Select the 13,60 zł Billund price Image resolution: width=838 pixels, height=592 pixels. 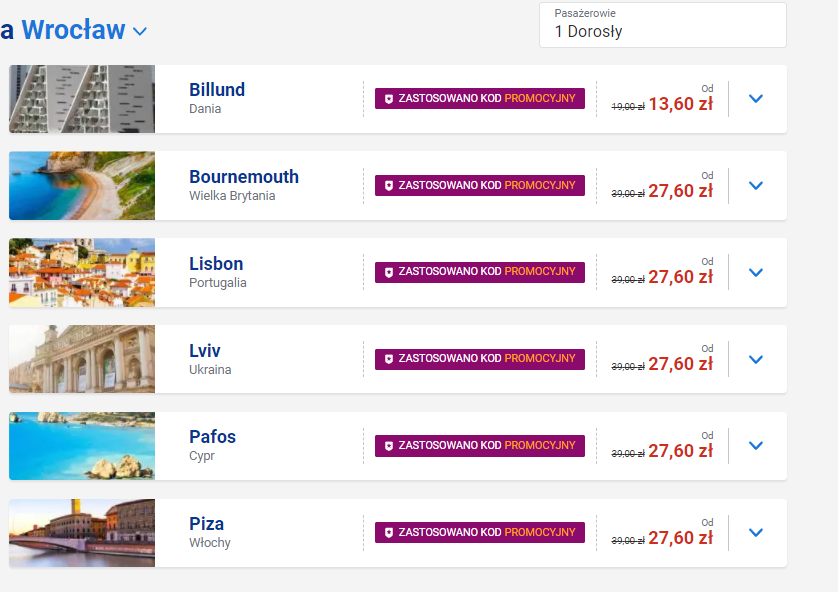click(680, 104)
